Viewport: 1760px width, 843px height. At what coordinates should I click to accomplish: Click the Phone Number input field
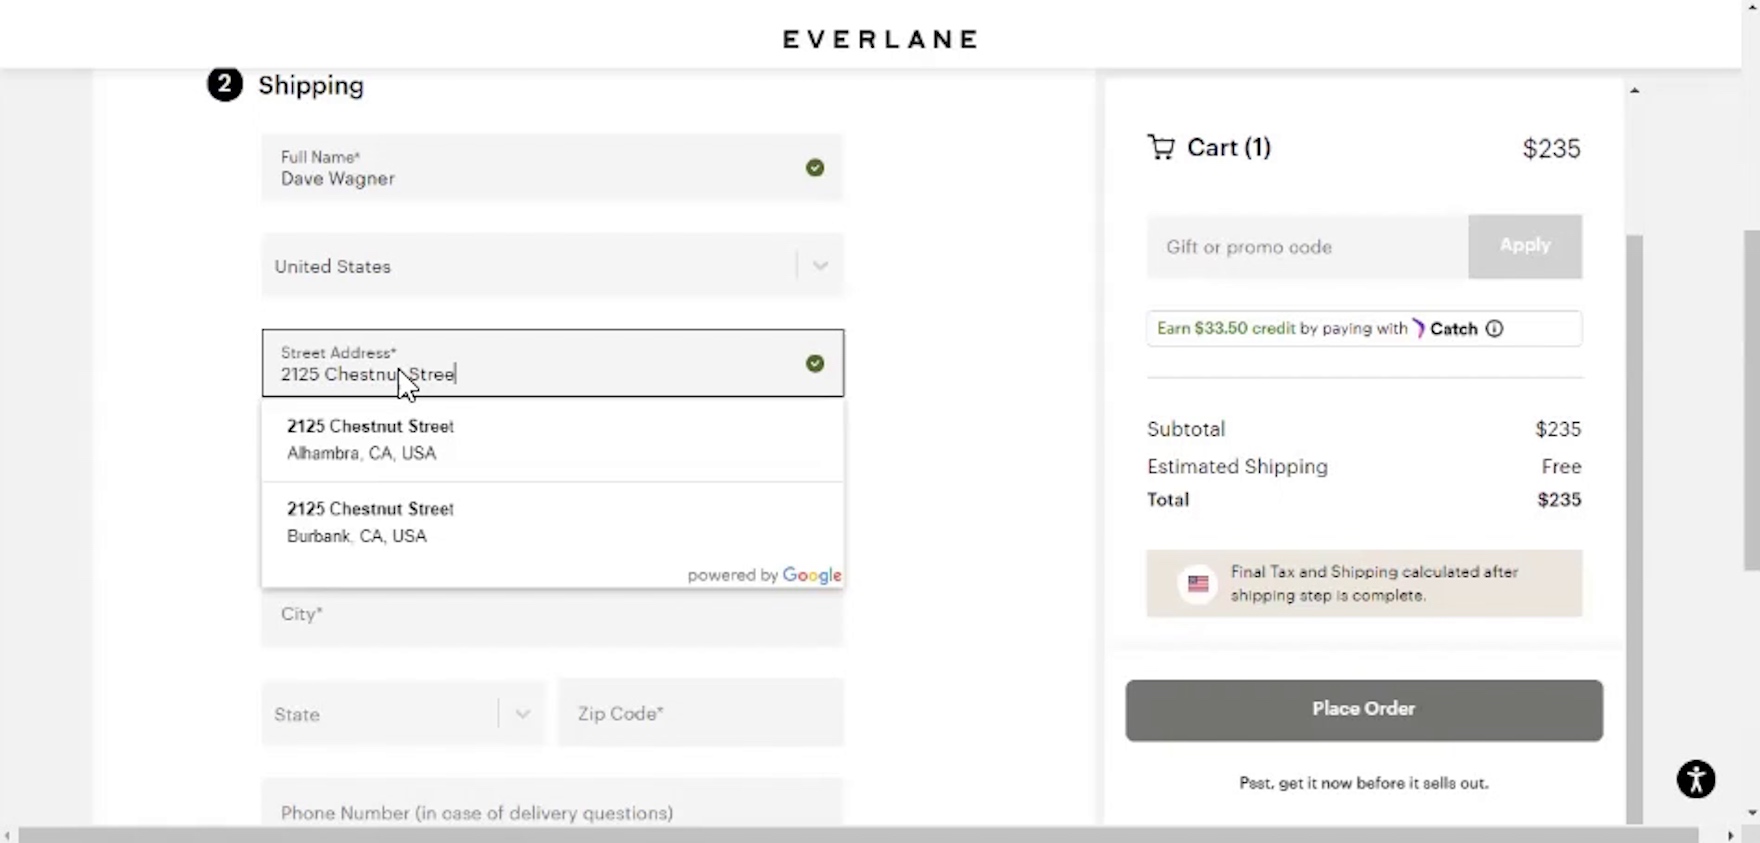tap(552, 812)
